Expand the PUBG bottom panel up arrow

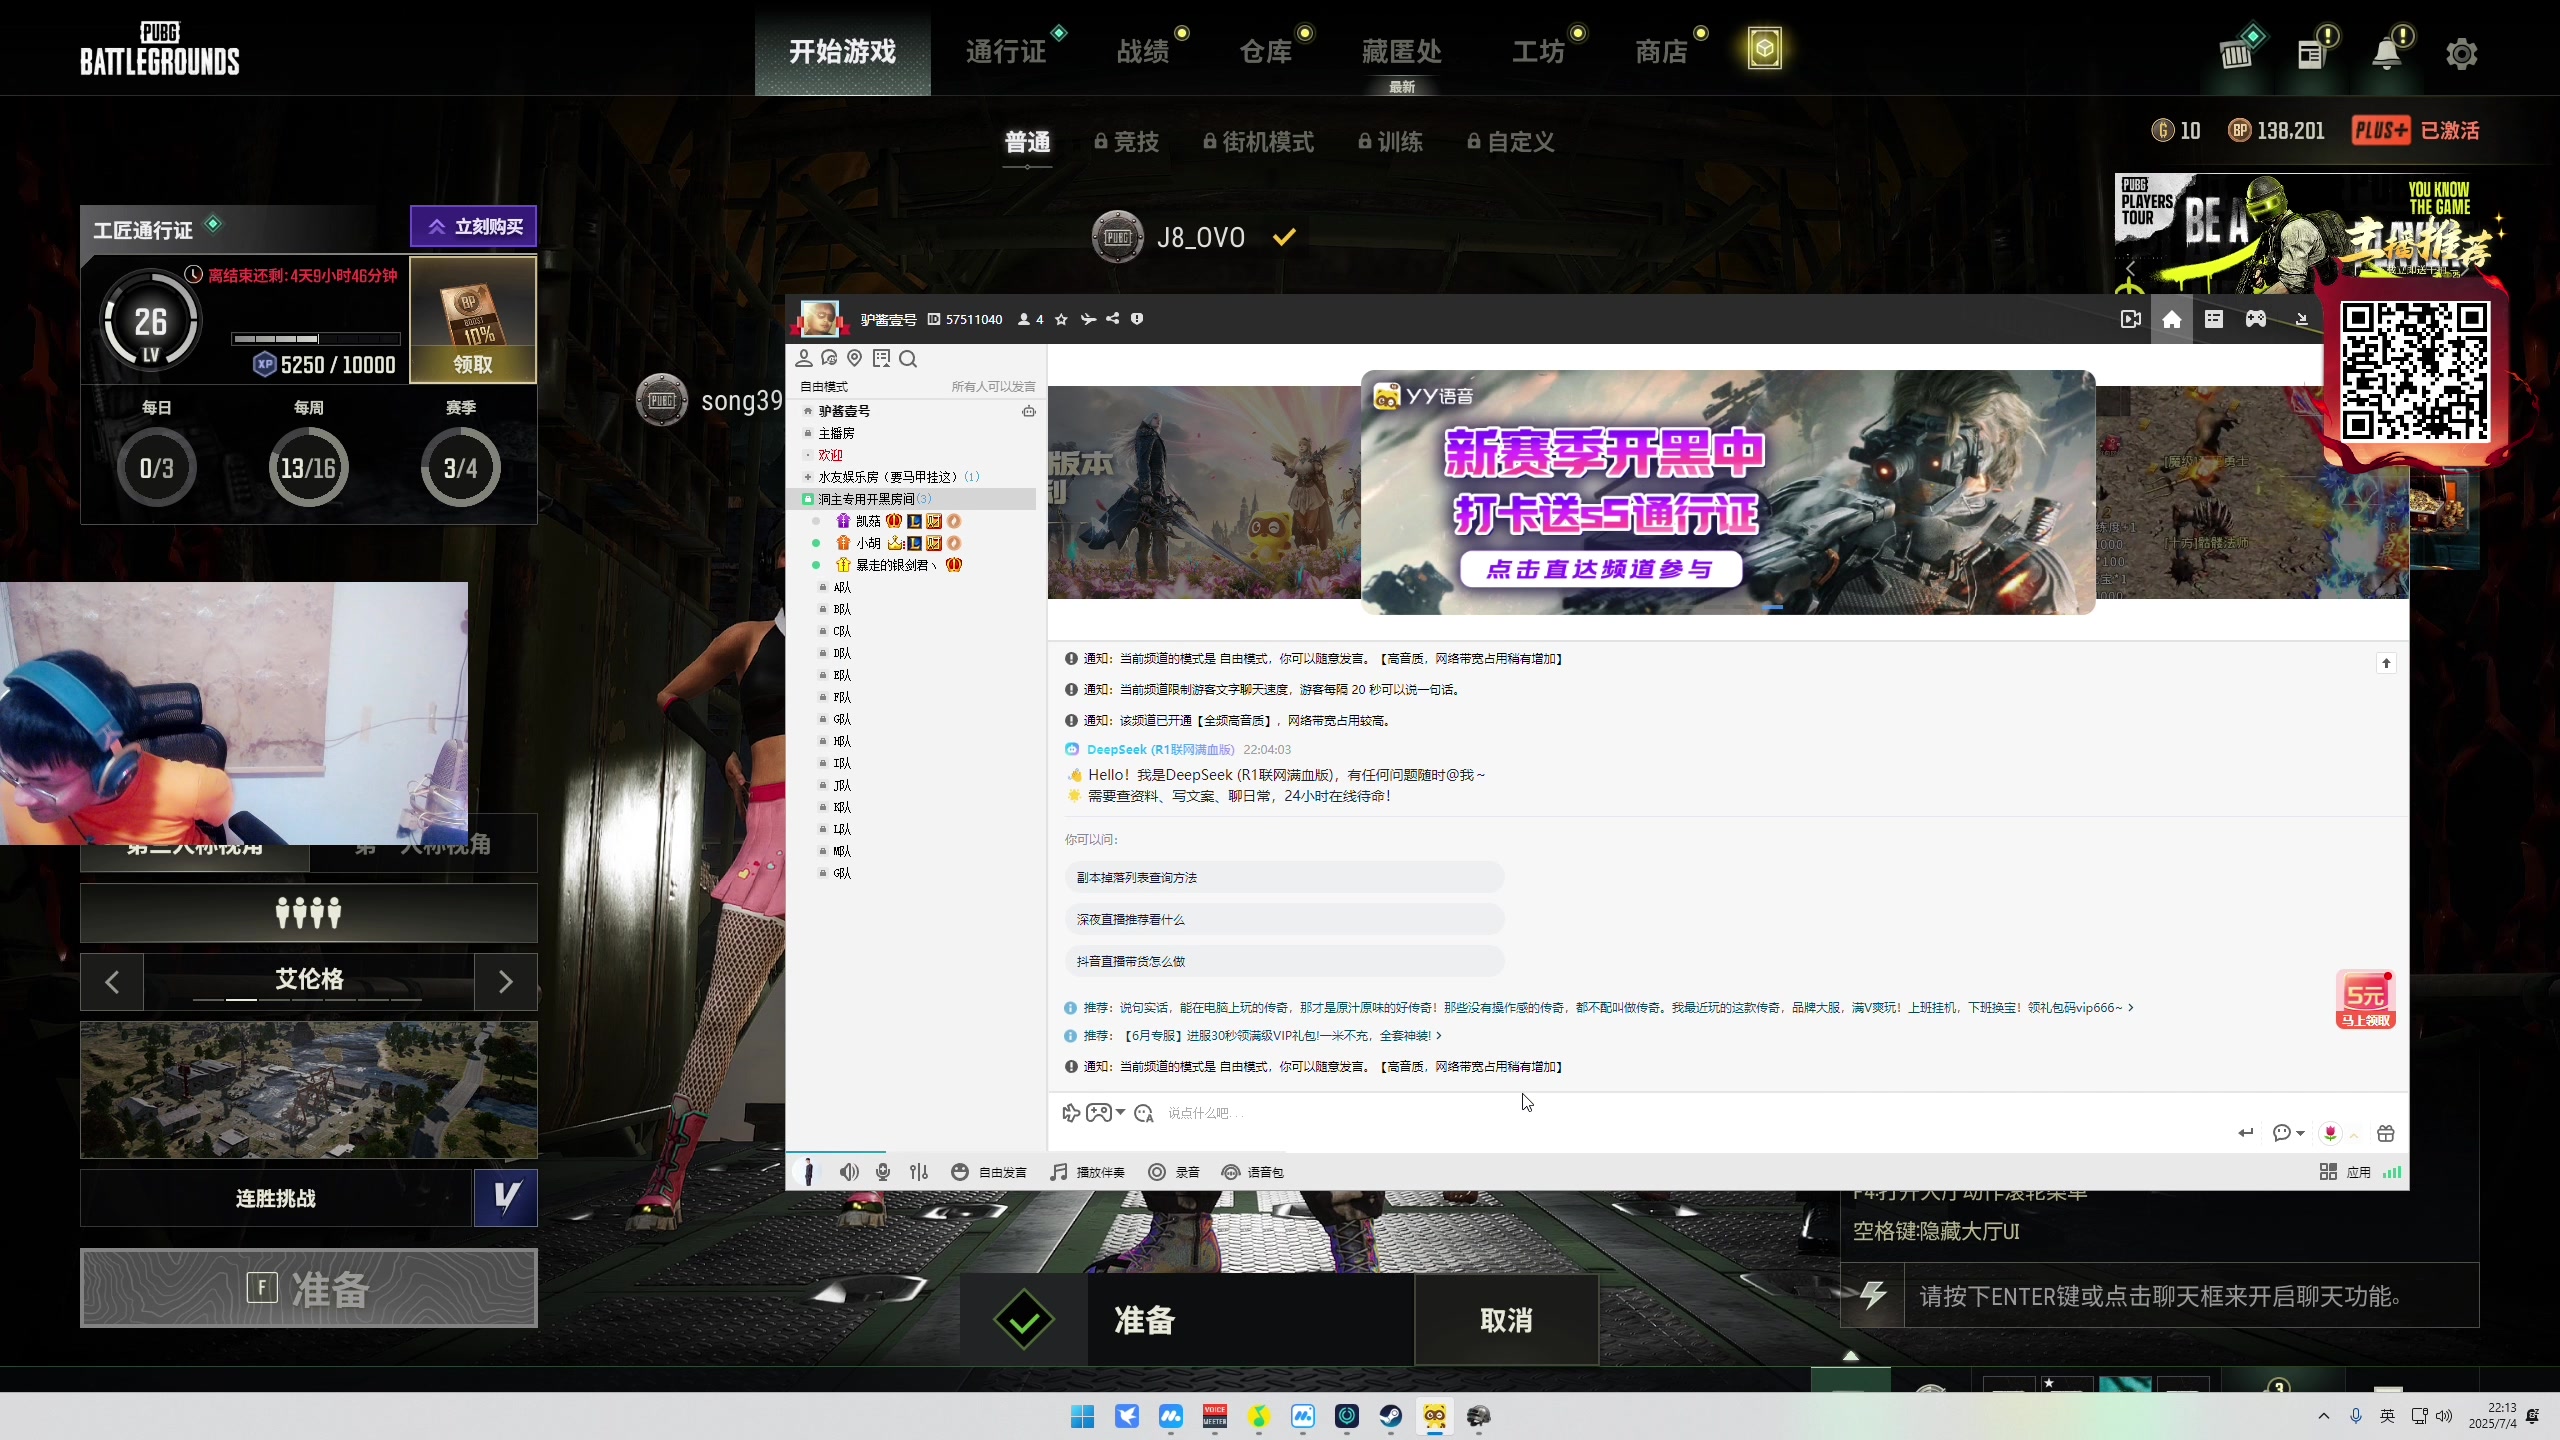pyautogui.click(x=1851, y=1356)
